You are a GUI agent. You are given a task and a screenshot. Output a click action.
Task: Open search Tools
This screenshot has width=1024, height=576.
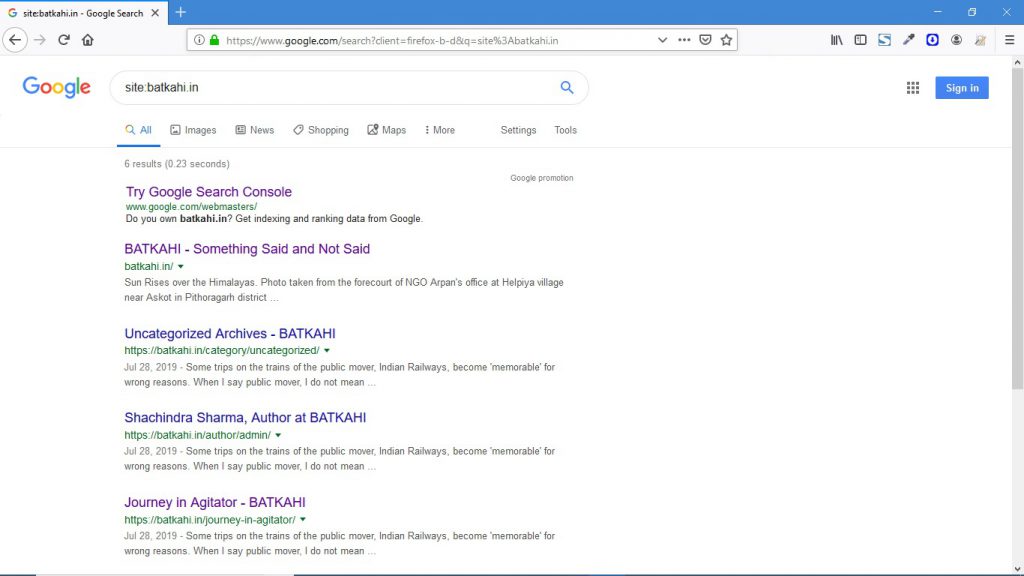pyautogui.click(x=566, y=130)
